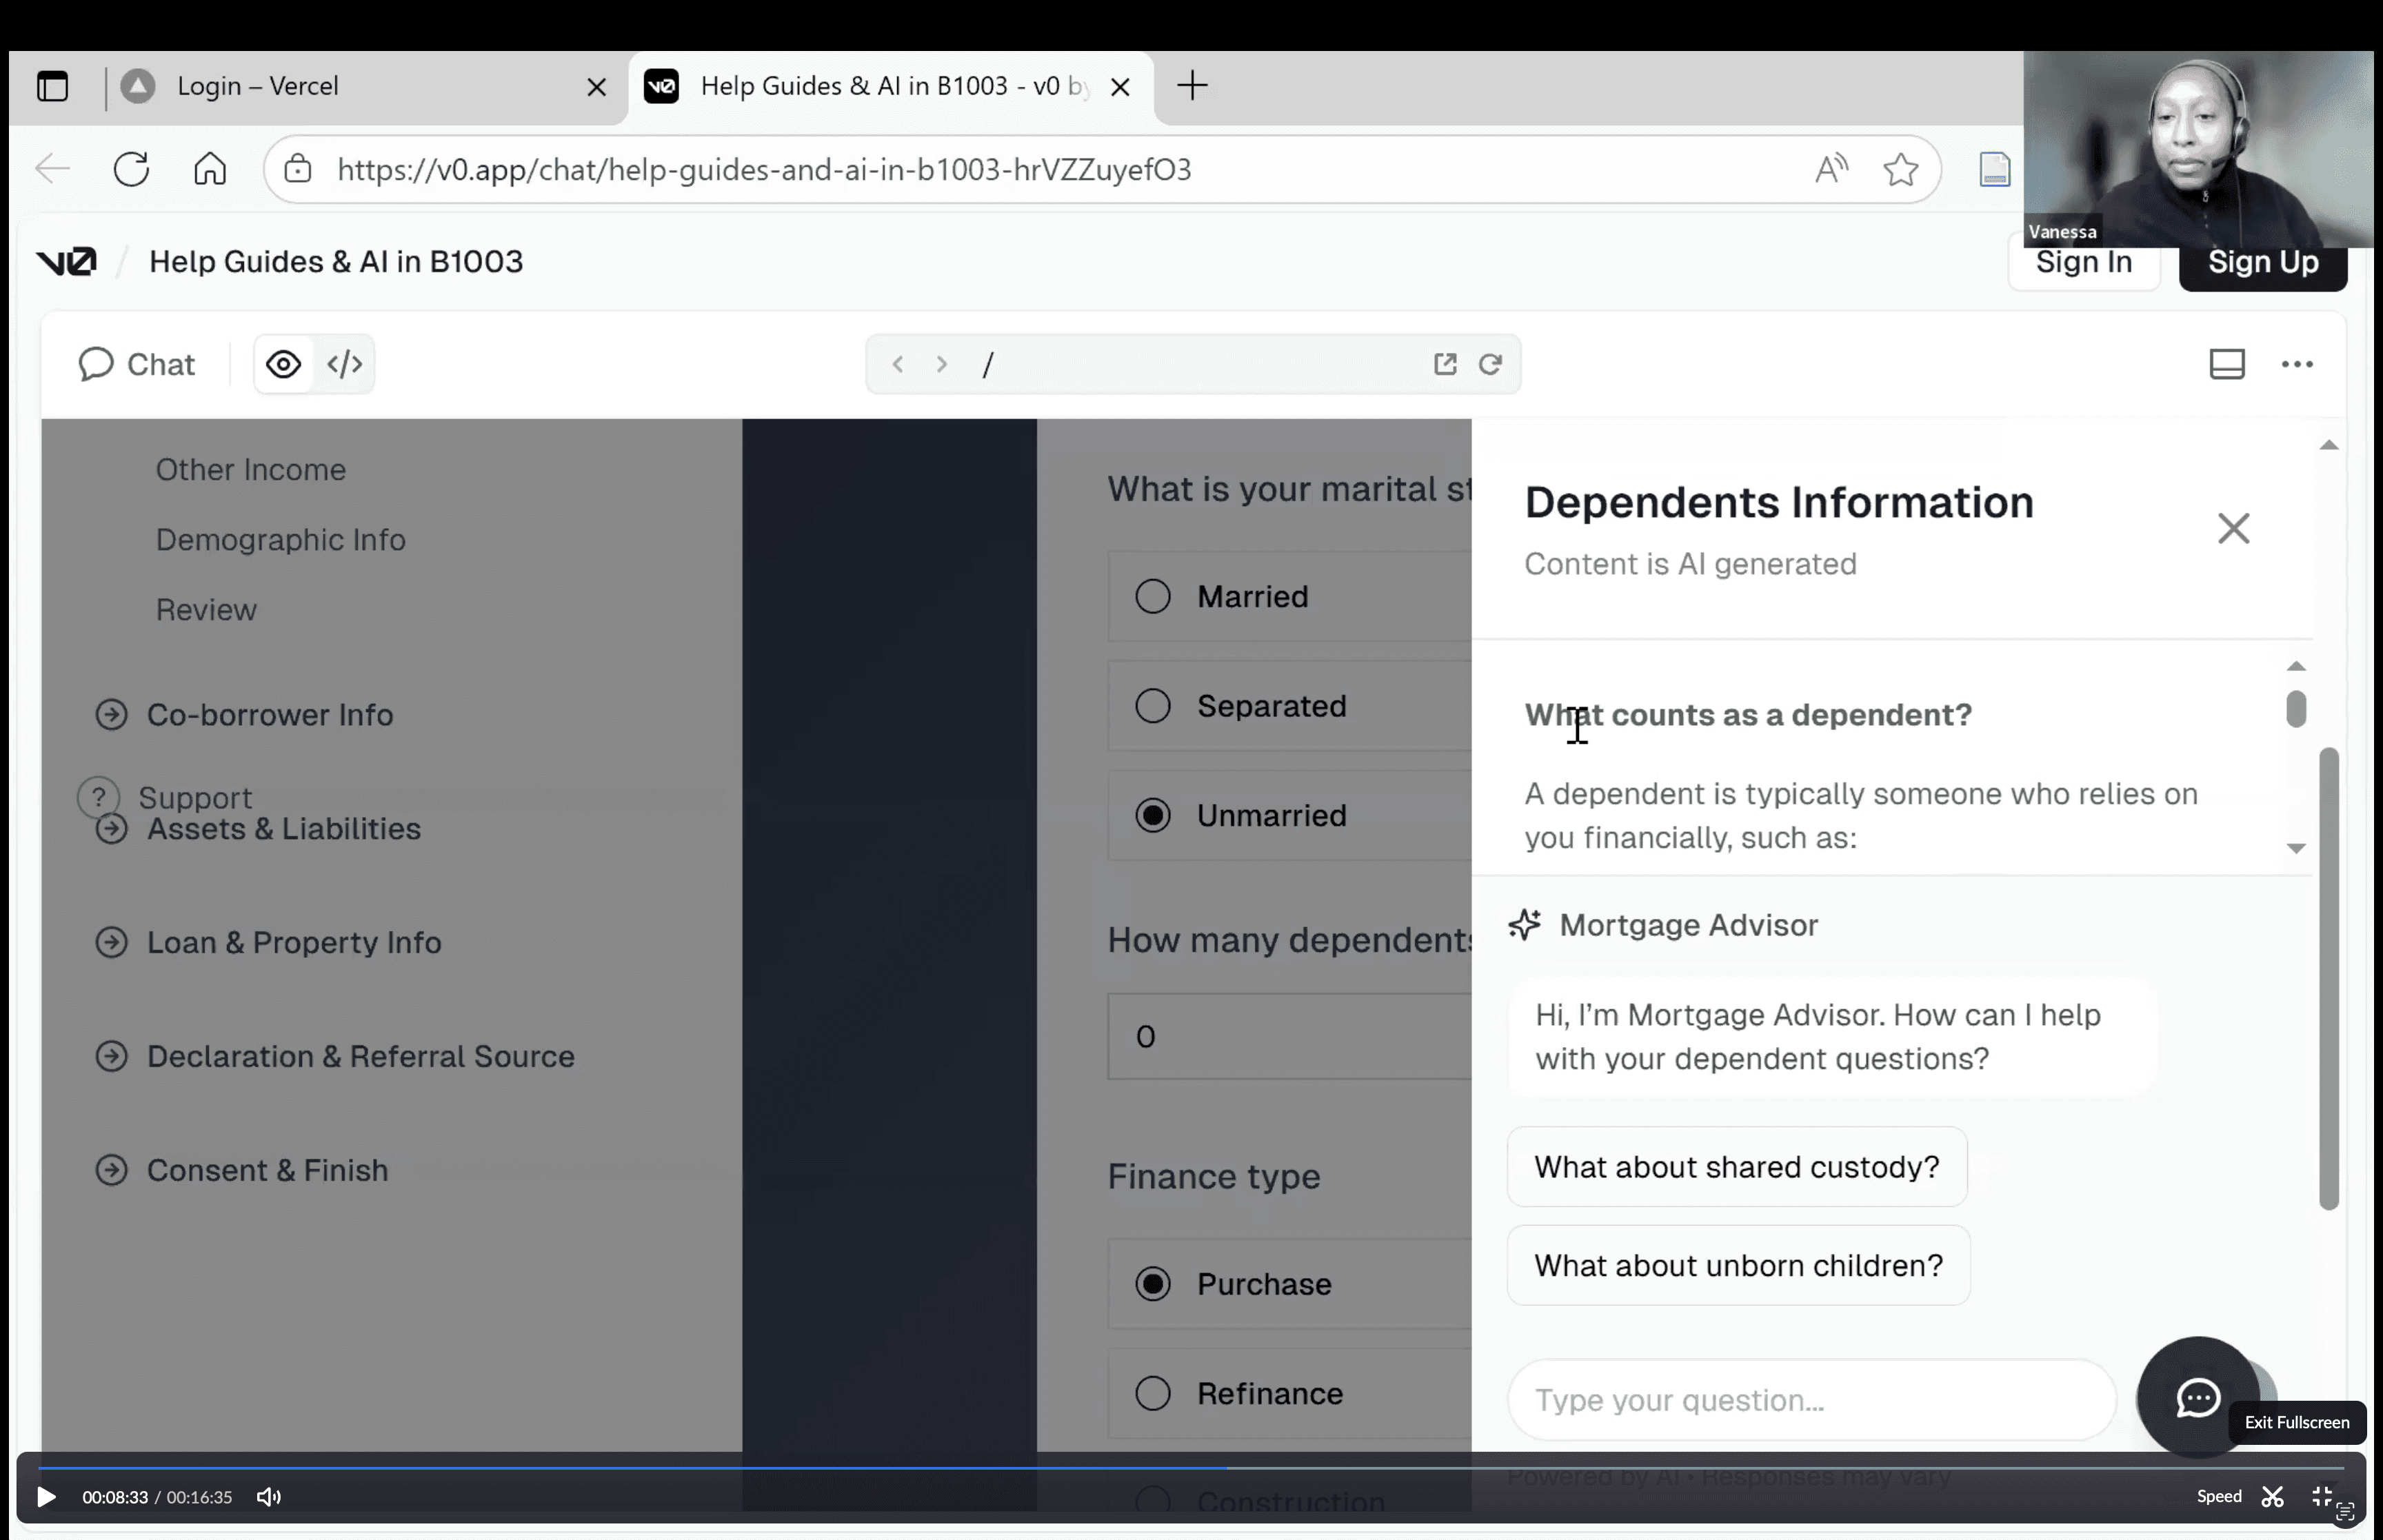Open the three-dot more options menu
2383x1540 pixels.
(2297, 364)
